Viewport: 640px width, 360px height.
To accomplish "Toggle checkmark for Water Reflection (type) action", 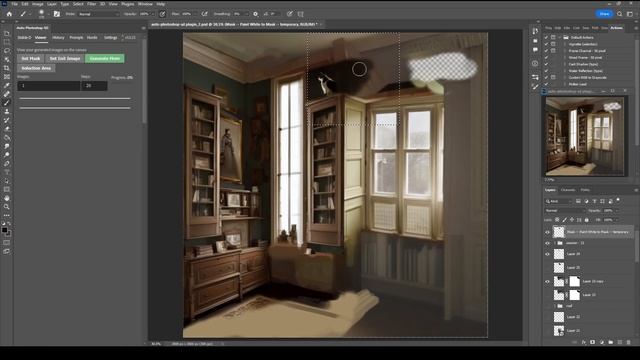I will pyautogui.click(x=546, y=71).
